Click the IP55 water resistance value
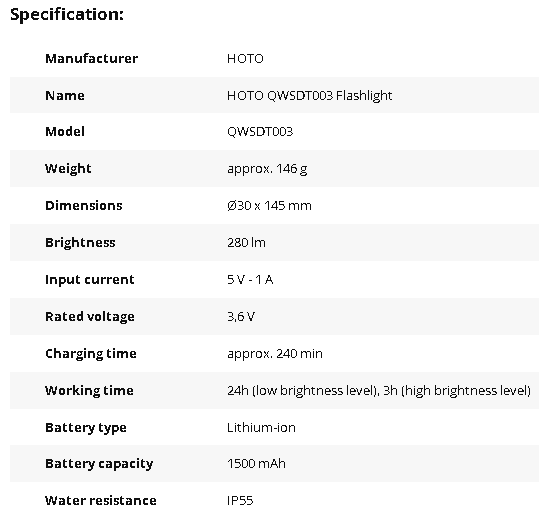Viewport: 539px width, 512px height. click(240, 501)
